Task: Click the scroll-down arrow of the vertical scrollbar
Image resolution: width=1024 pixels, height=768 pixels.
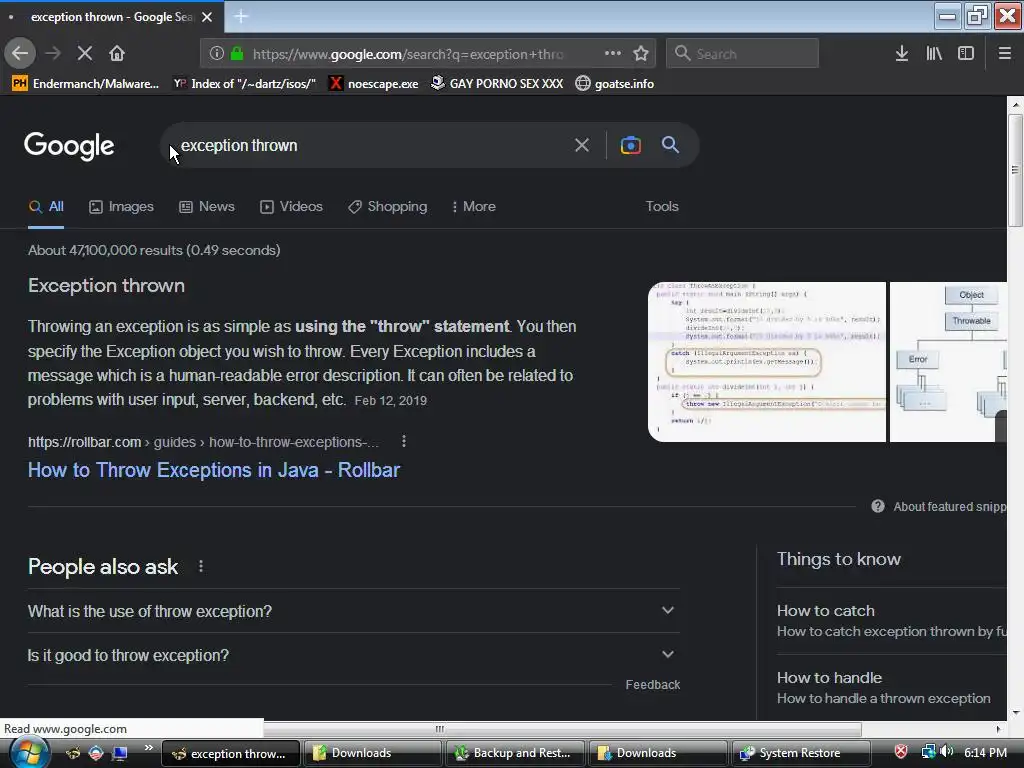Action: point(1015,712)
